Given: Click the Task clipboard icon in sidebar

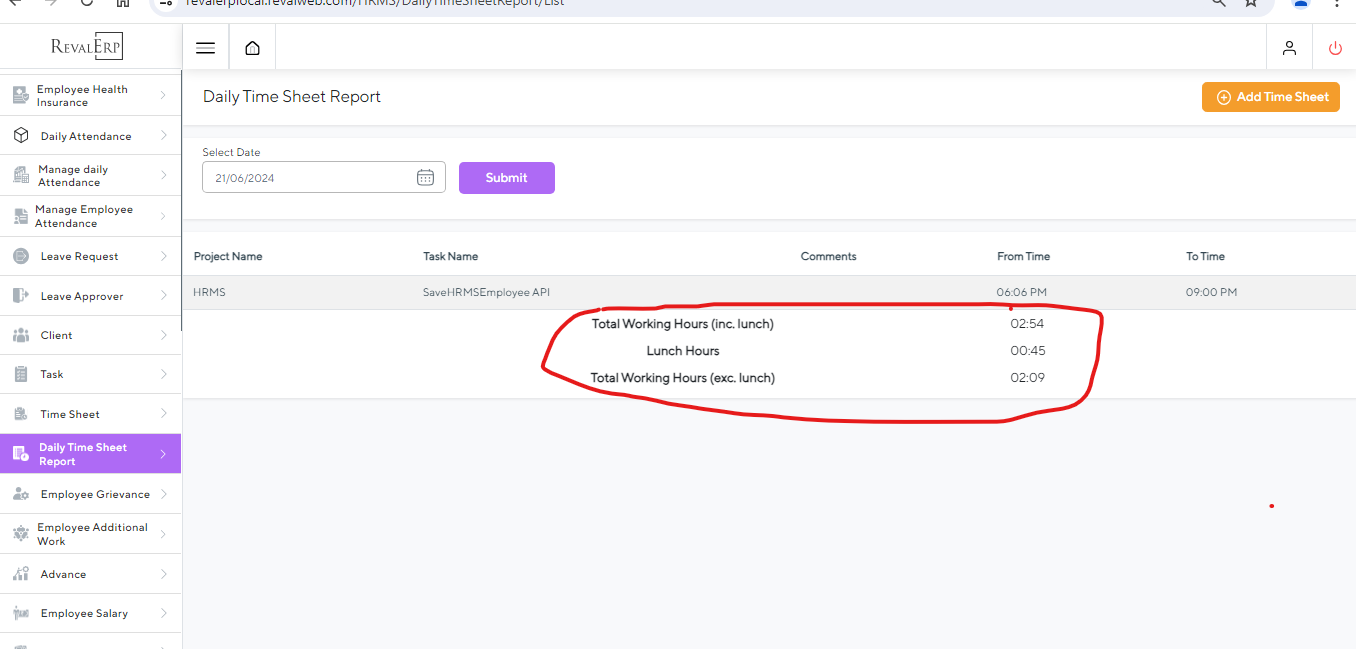Looking at the screenshot, I should click(21, 374).
